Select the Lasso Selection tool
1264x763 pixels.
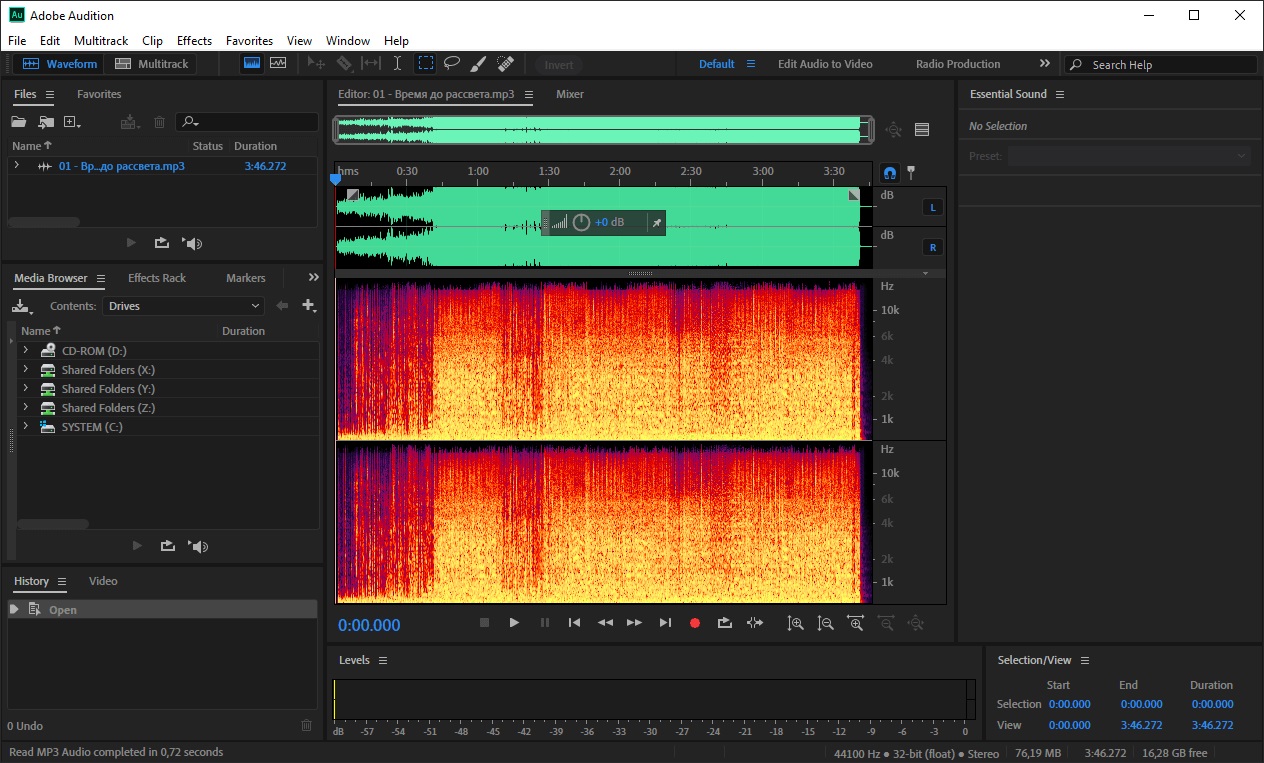452,64
